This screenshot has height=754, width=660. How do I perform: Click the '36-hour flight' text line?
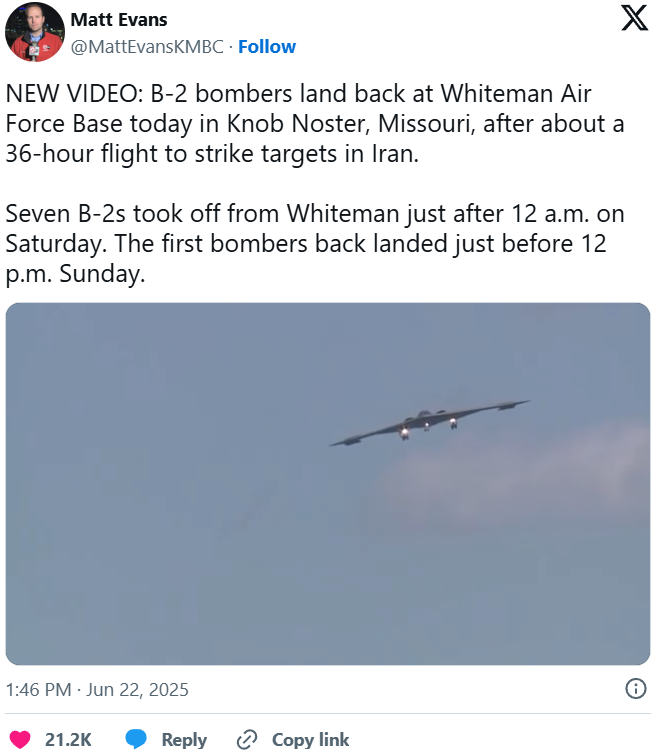[x=212, y=154]
